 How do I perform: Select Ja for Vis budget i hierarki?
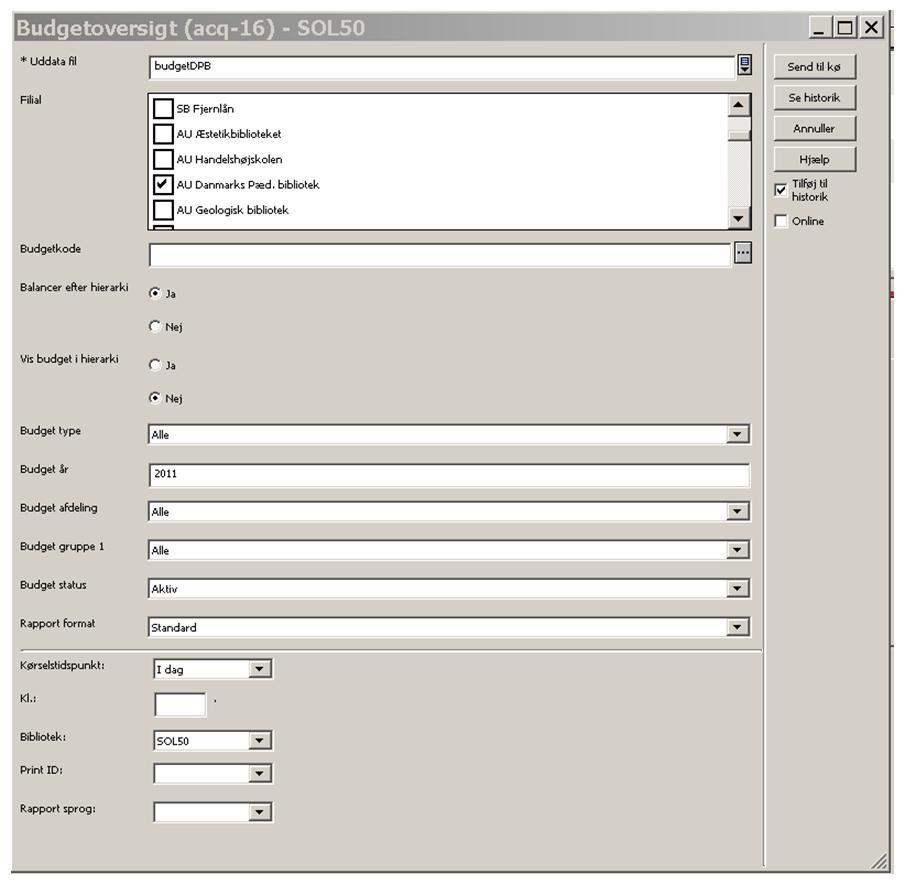(154, 365)
